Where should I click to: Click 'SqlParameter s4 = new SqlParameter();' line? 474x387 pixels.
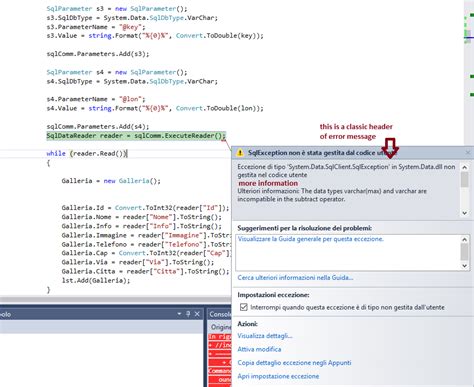117,72
